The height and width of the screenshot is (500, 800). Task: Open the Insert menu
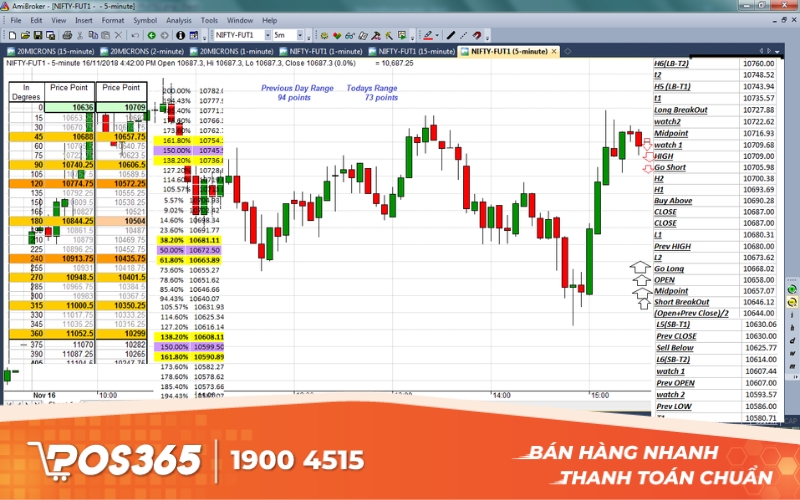(x=84, y=20)
